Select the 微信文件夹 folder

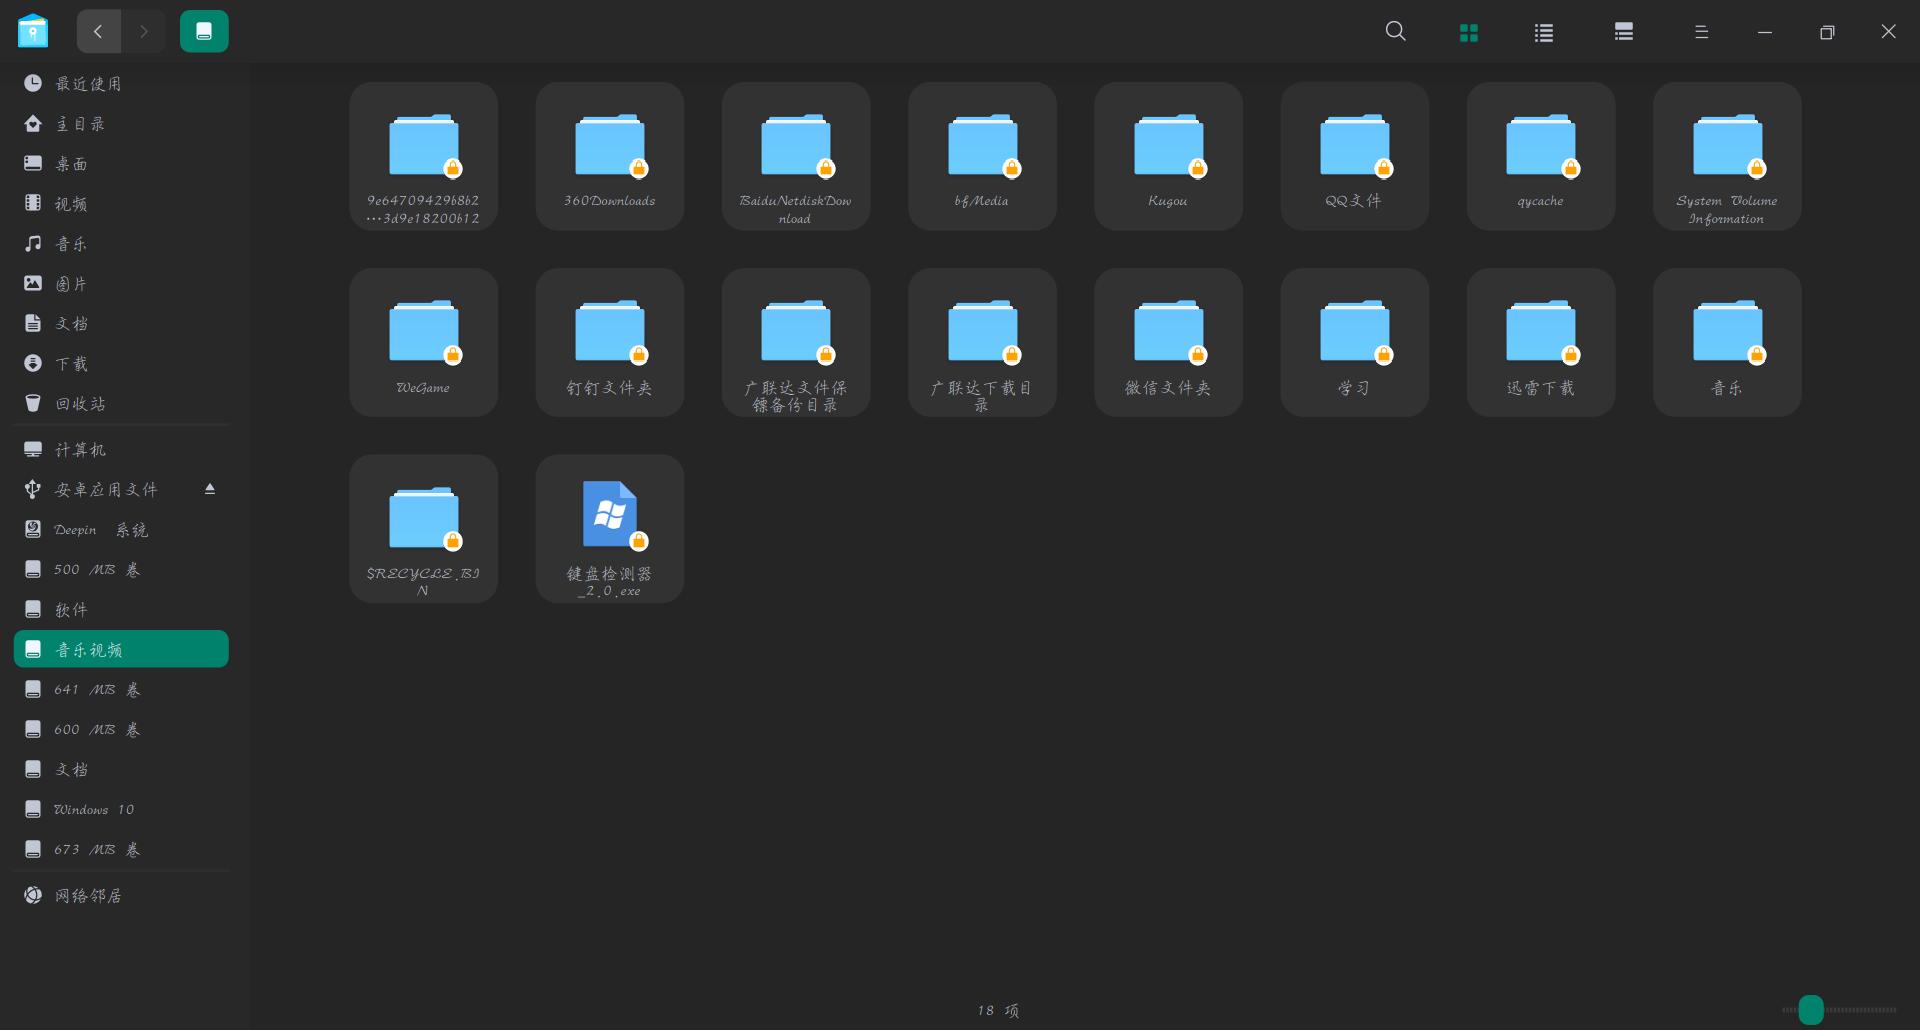point(1168,342)
